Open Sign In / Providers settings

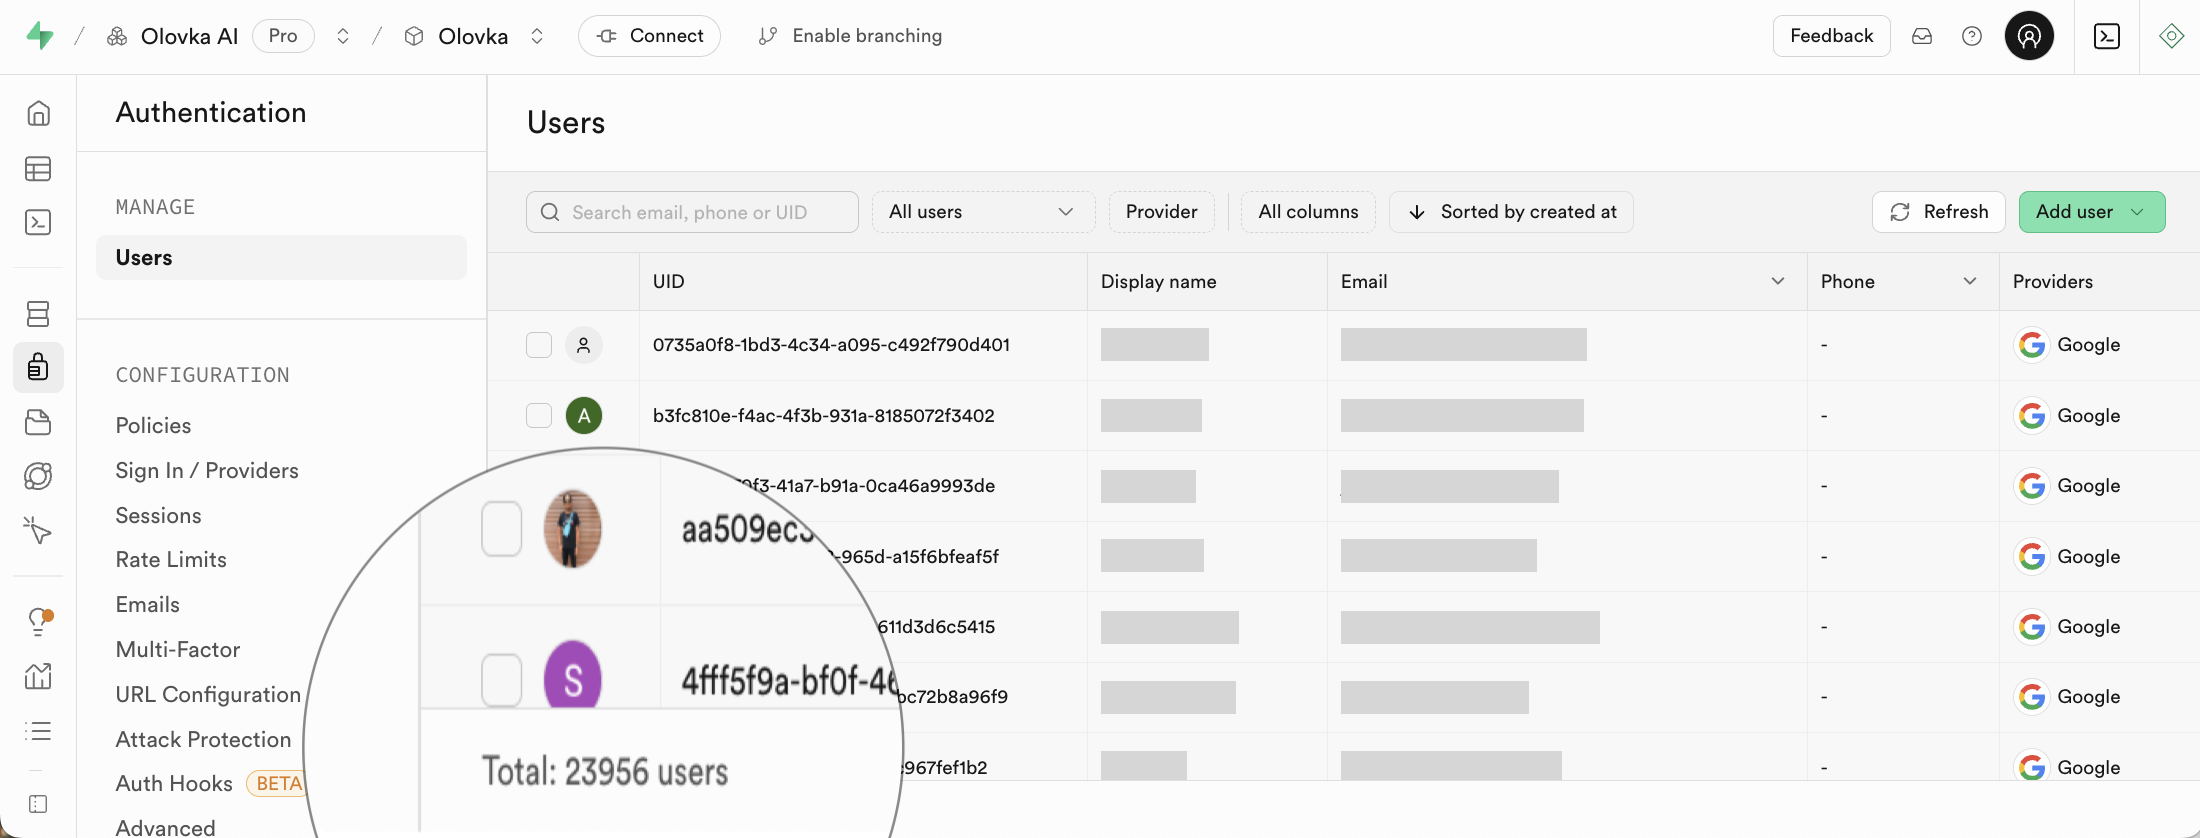(x=207, y=470)
